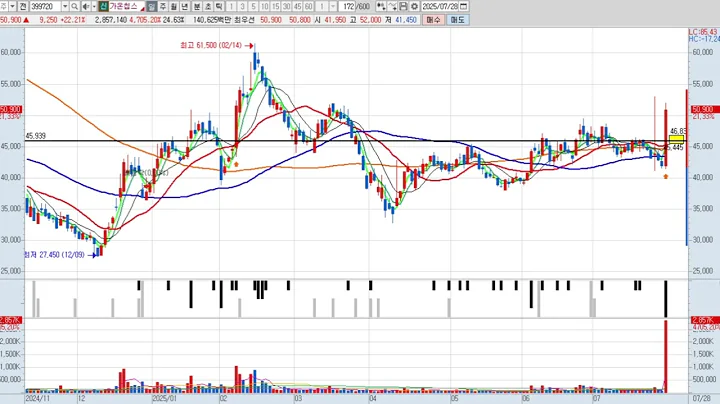
Task: Click the tall red volume bar at chart end
Action: pos(665,356)
